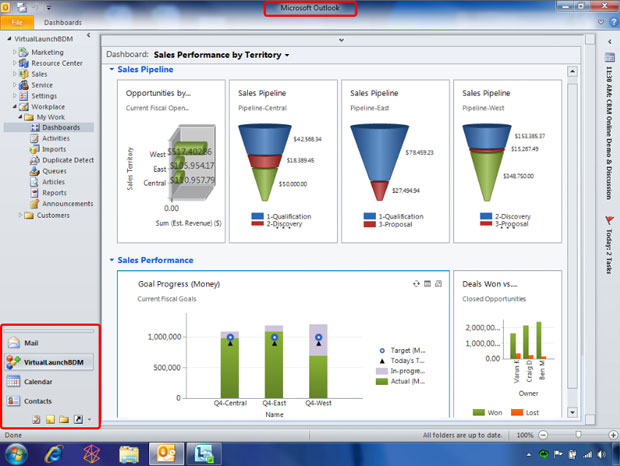Collapse the Workplace node
The height and width of the screenshot is (466, 620).
point(15,106)
